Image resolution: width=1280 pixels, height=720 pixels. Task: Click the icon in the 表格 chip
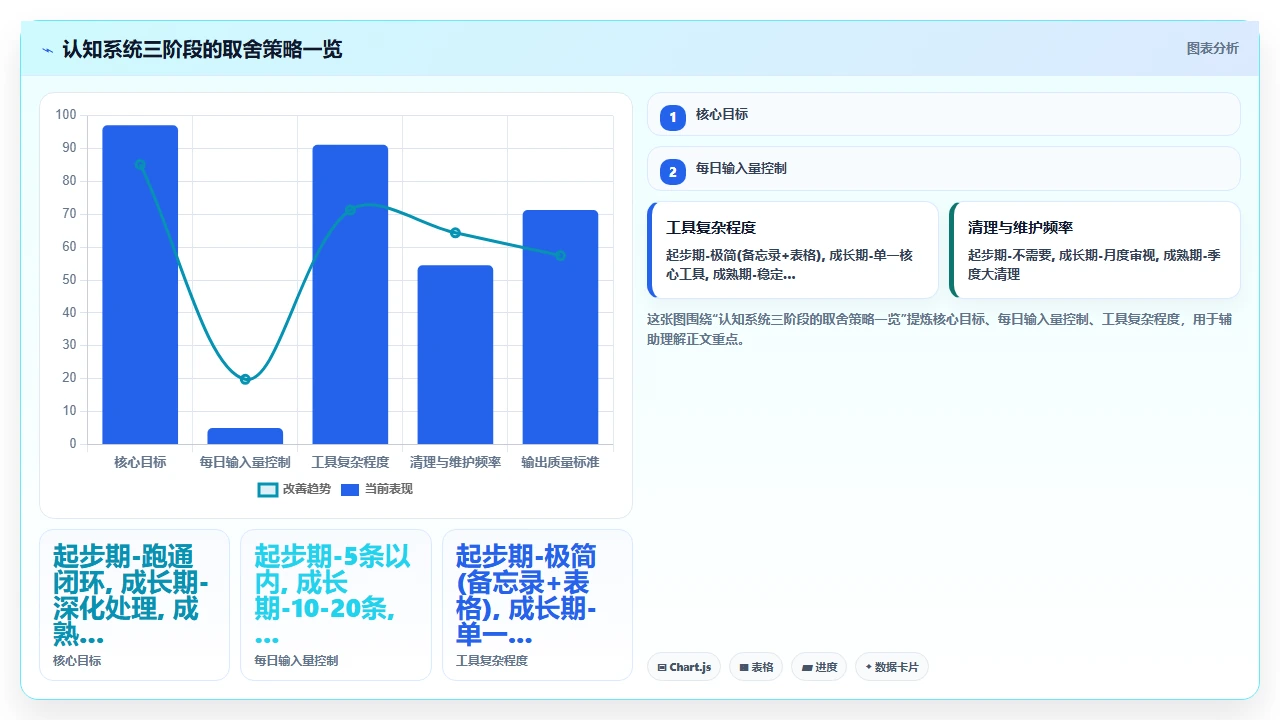[744, 668]
